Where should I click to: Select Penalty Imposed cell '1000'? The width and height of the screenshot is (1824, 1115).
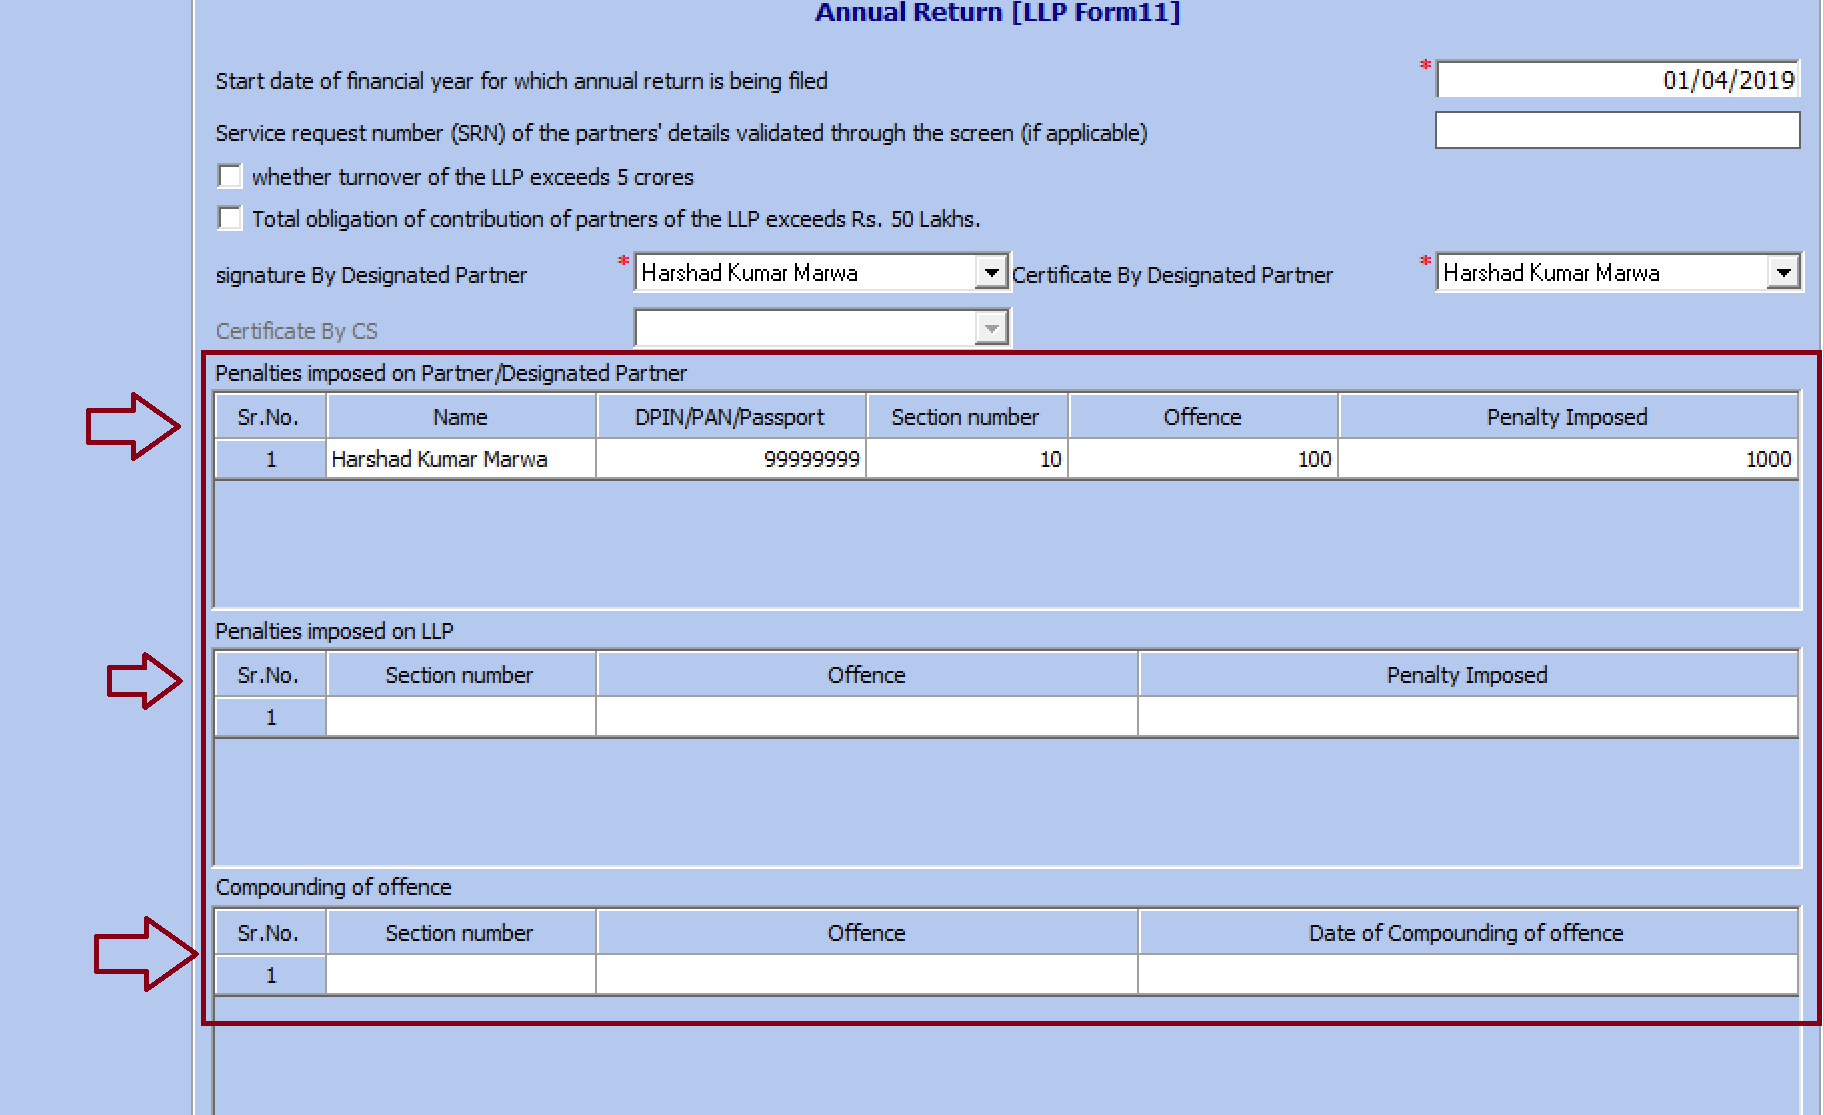pyautogui.click(x=1568, y=459)
